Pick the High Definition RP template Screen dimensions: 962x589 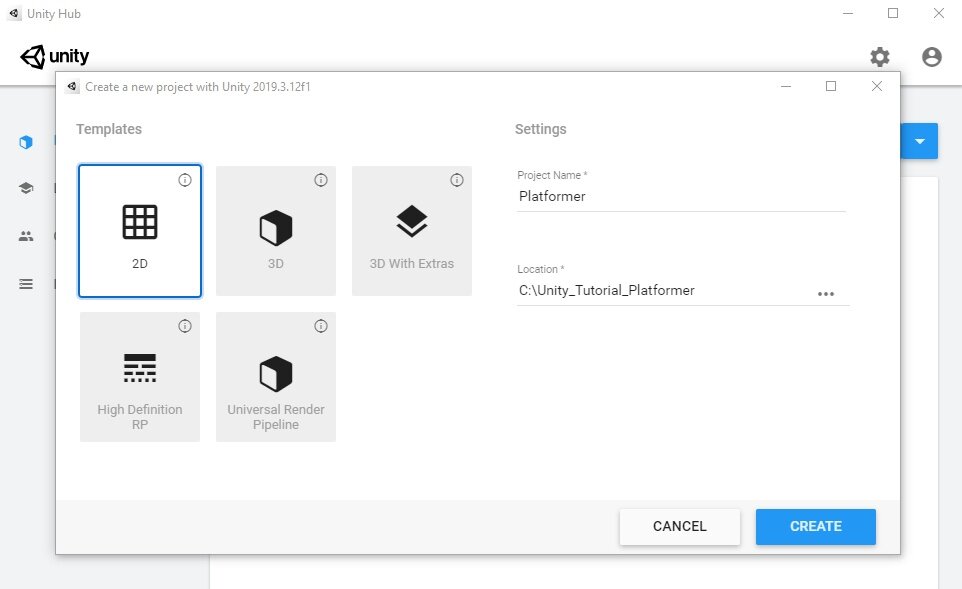pos(140,377)
